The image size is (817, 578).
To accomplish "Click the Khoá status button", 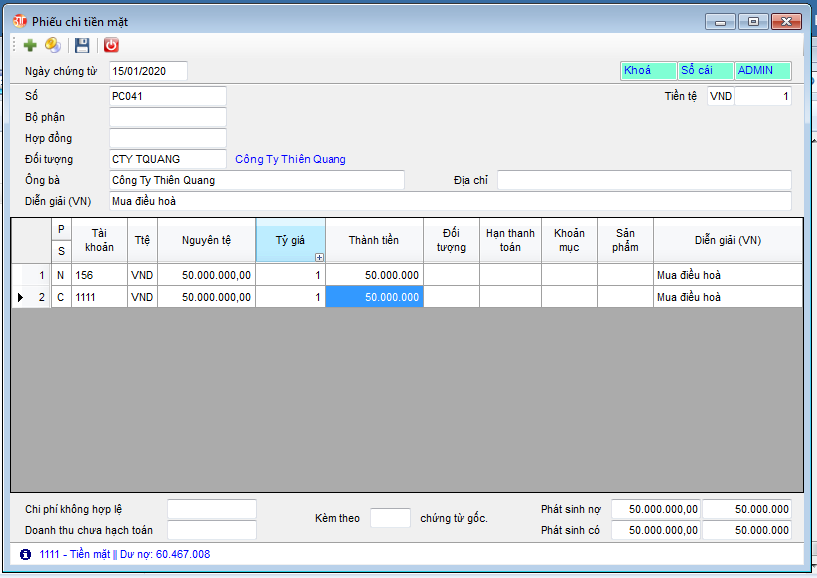I will 648,70.
